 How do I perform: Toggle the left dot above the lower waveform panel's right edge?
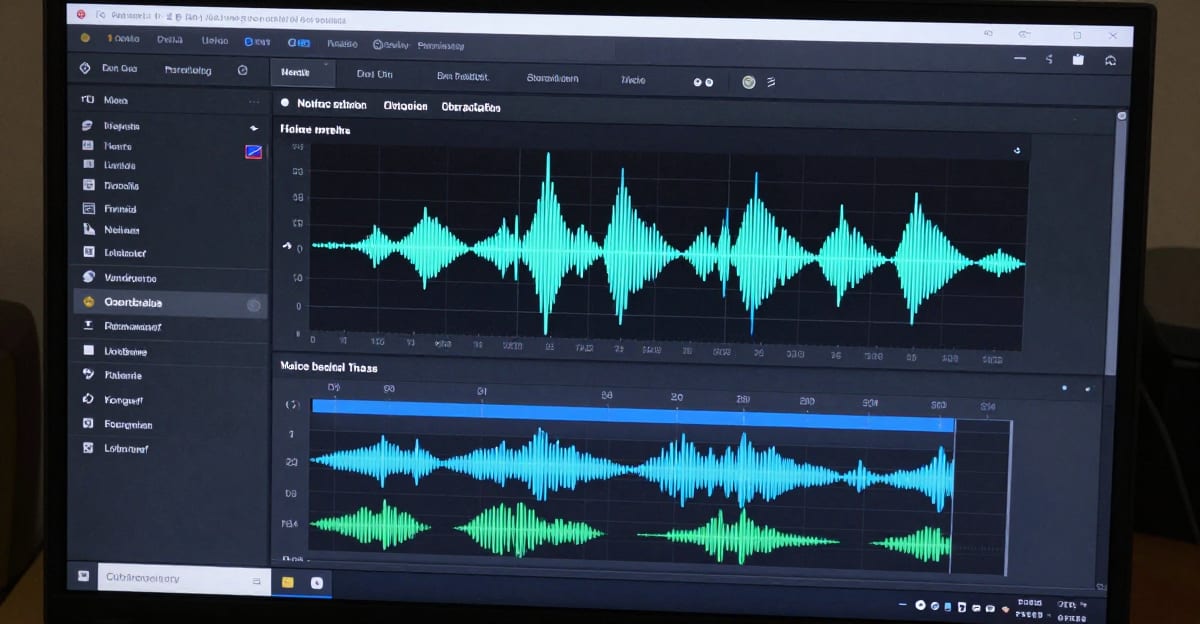pos(1064,388)
